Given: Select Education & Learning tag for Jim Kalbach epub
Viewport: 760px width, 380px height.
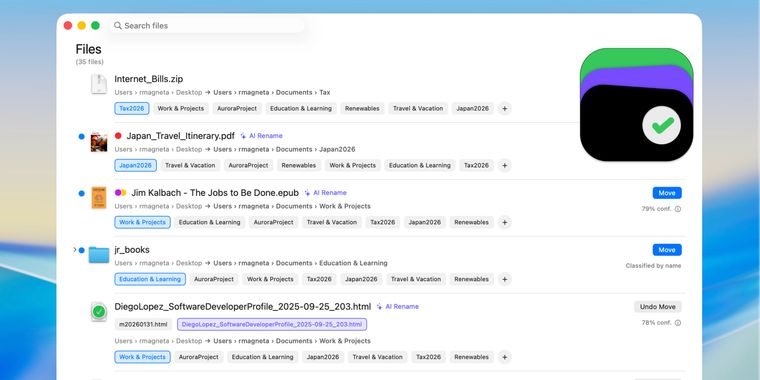Looking at the screenshot, I should [x=209, y=222].
